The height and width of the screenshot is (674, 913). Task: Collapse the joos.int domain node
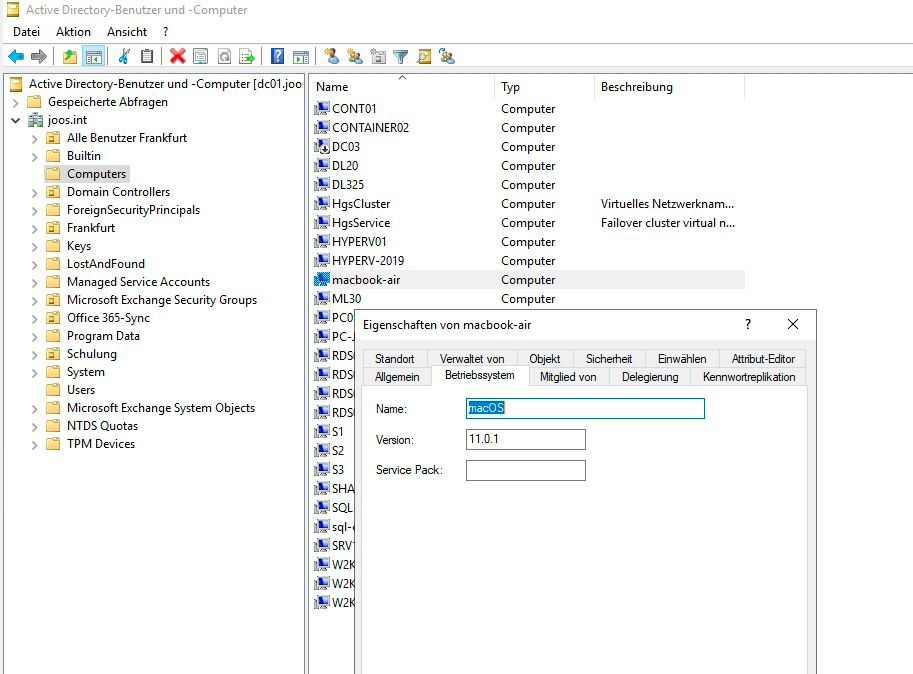(16, 120)
